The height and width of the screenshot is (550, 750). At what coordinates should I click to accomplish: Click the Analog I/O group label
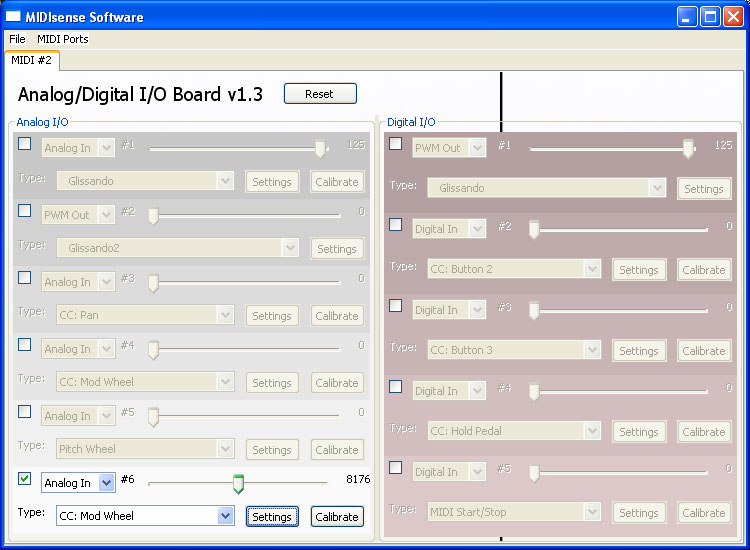[43, 122]
